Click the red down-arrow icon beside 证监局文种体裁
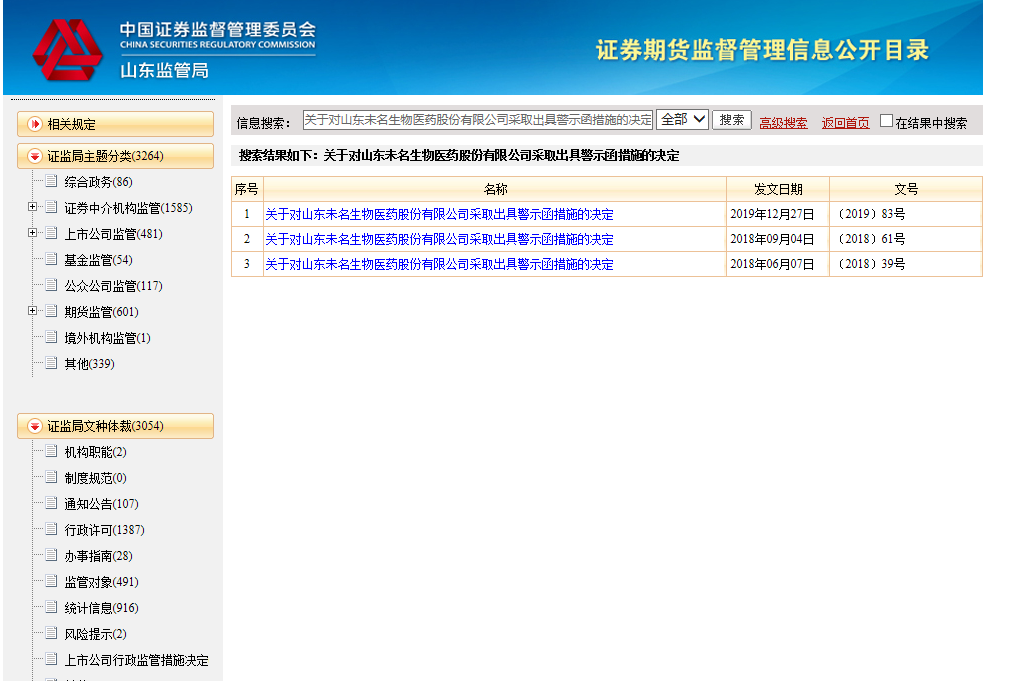 coord(35,426)
